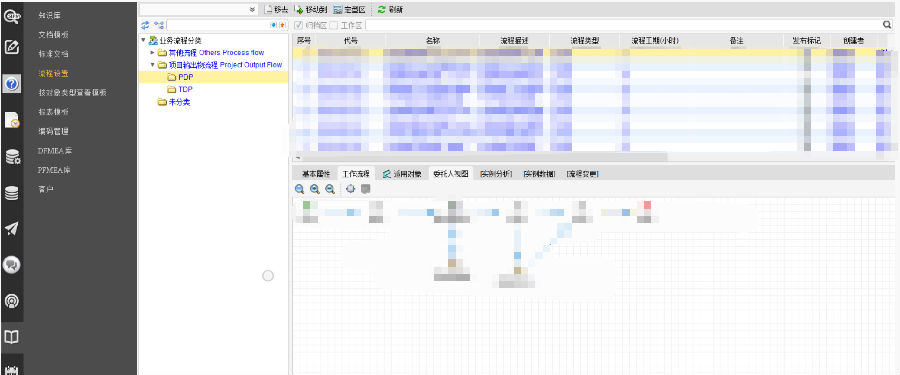Click the magnifier search icon at far right

(887, 25)
